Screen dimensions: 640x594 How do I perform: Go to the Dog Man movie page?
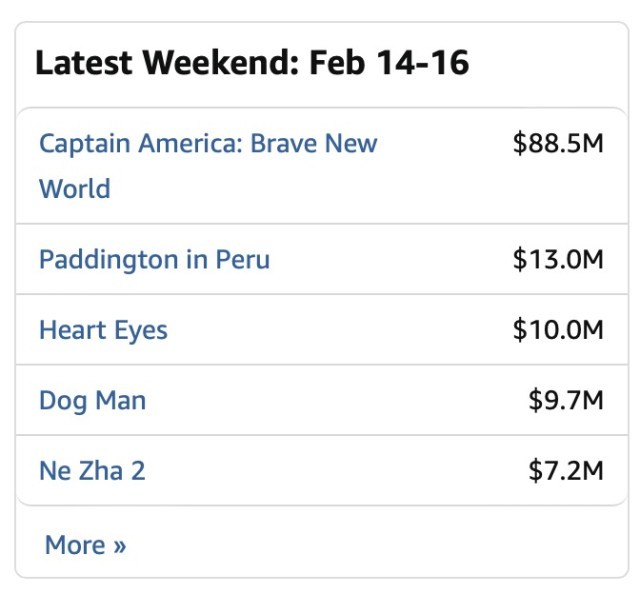(x=92, y=401)
